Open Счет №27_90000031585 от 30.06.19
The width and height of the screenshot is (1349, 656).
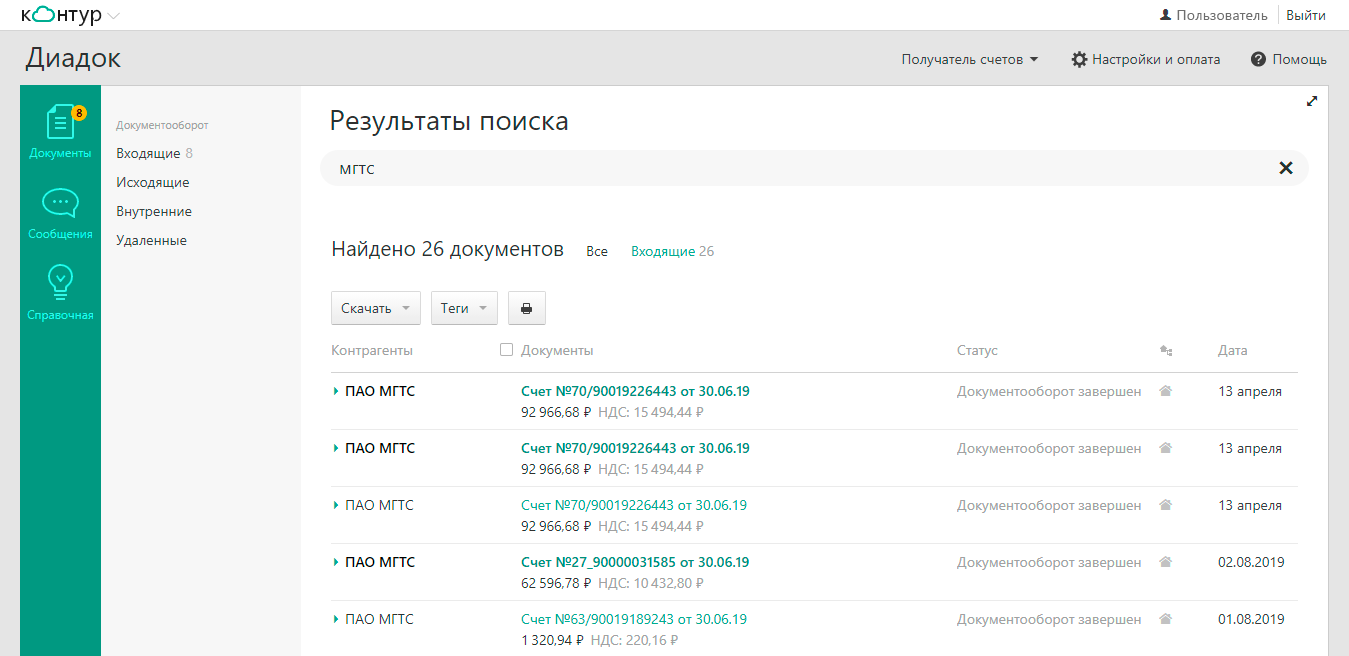(x=635, y=562)
